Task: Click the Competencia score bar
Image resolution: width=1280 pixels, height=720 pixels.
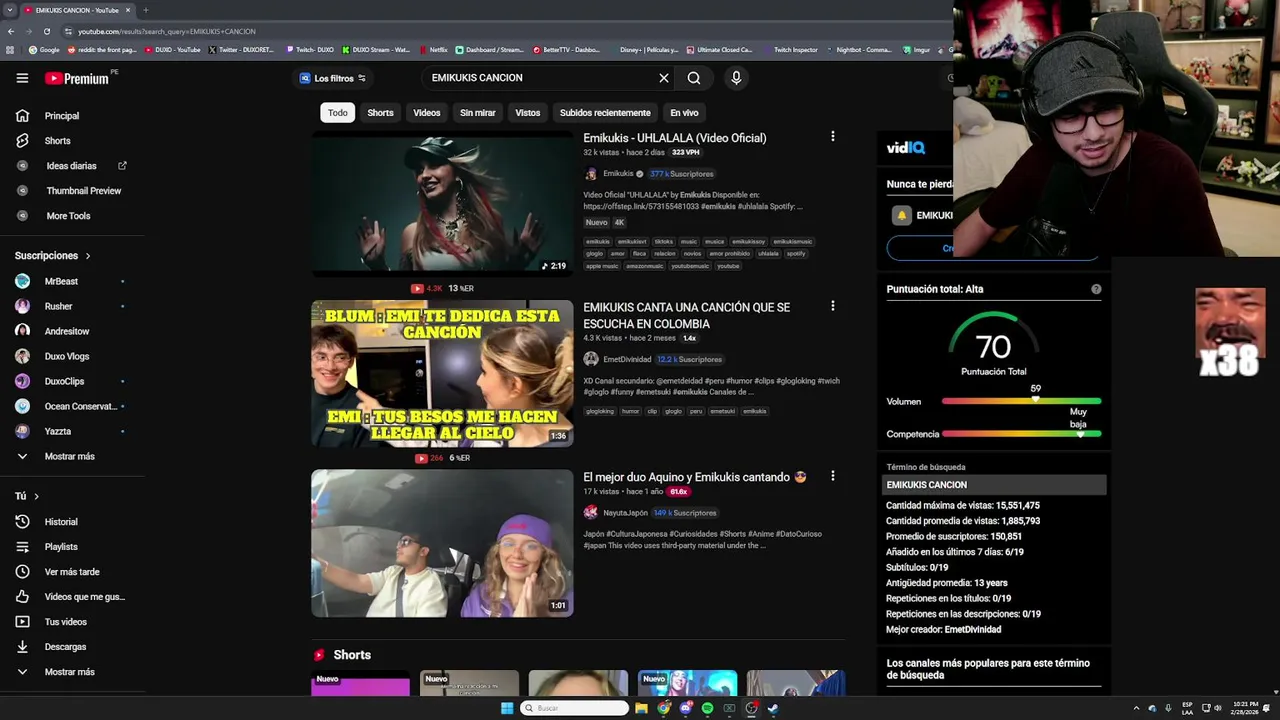Action: coord(1021,434)
